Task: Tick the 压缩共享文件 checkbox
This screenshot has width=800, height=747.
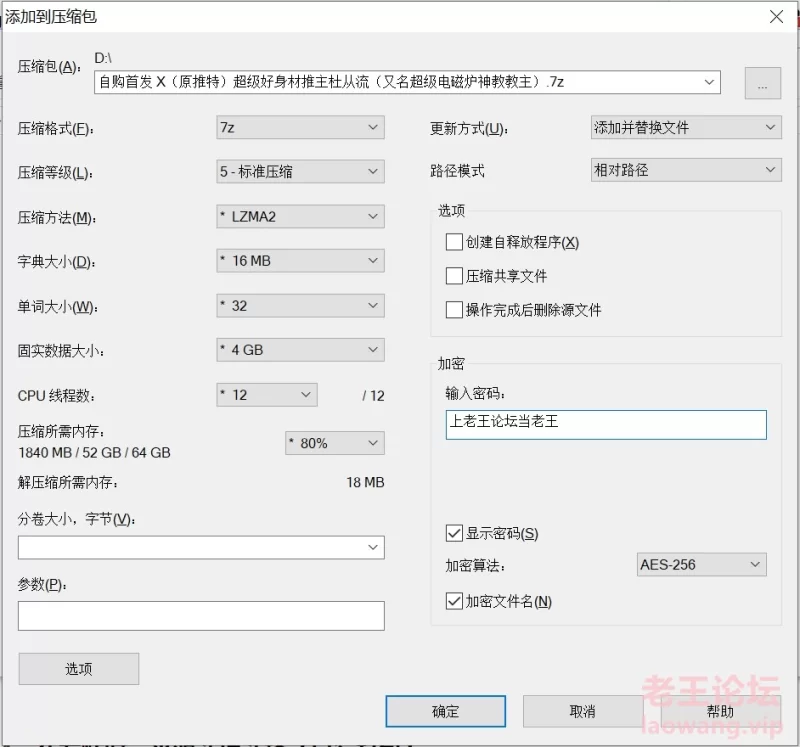Action: (455, 276)
